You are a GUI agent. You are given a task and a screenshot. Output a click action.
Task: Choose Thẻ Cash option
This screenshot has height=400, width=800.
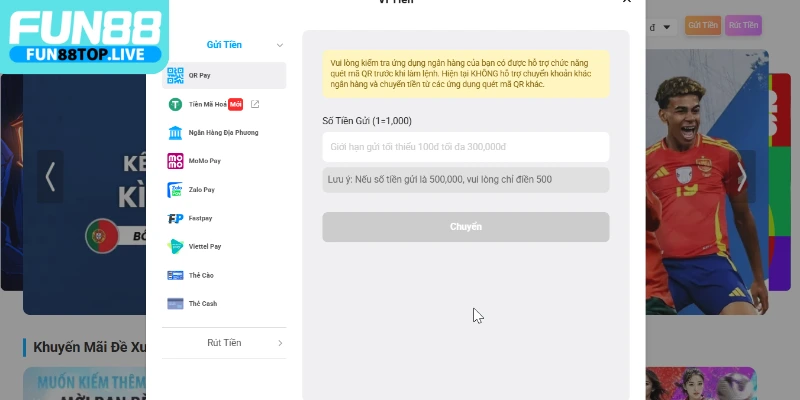coord(224,304)
